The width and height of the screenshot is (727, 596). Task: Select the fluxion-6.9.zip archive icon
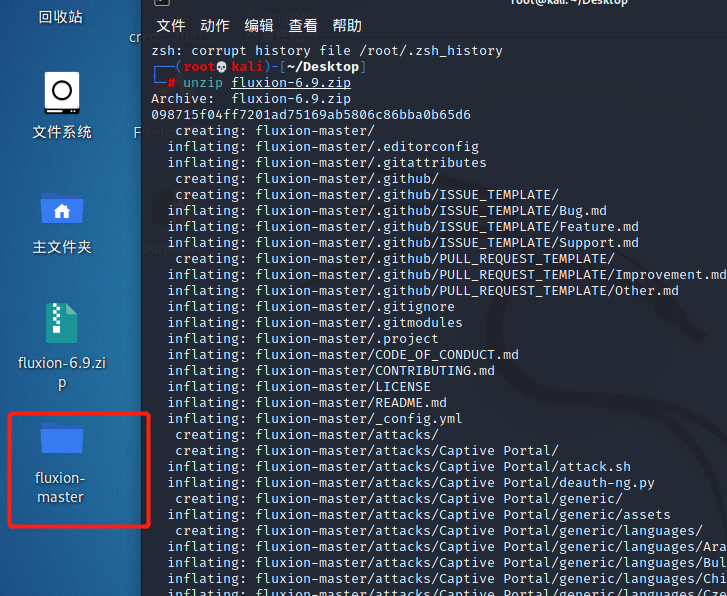[x=62, y=323]
